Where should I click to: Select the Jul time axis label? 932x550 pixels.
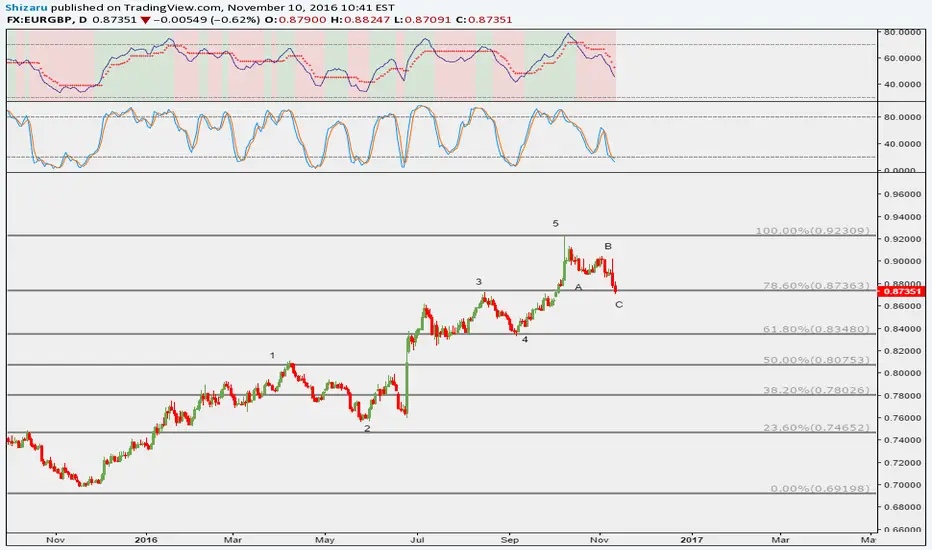(x=417, y=540)
